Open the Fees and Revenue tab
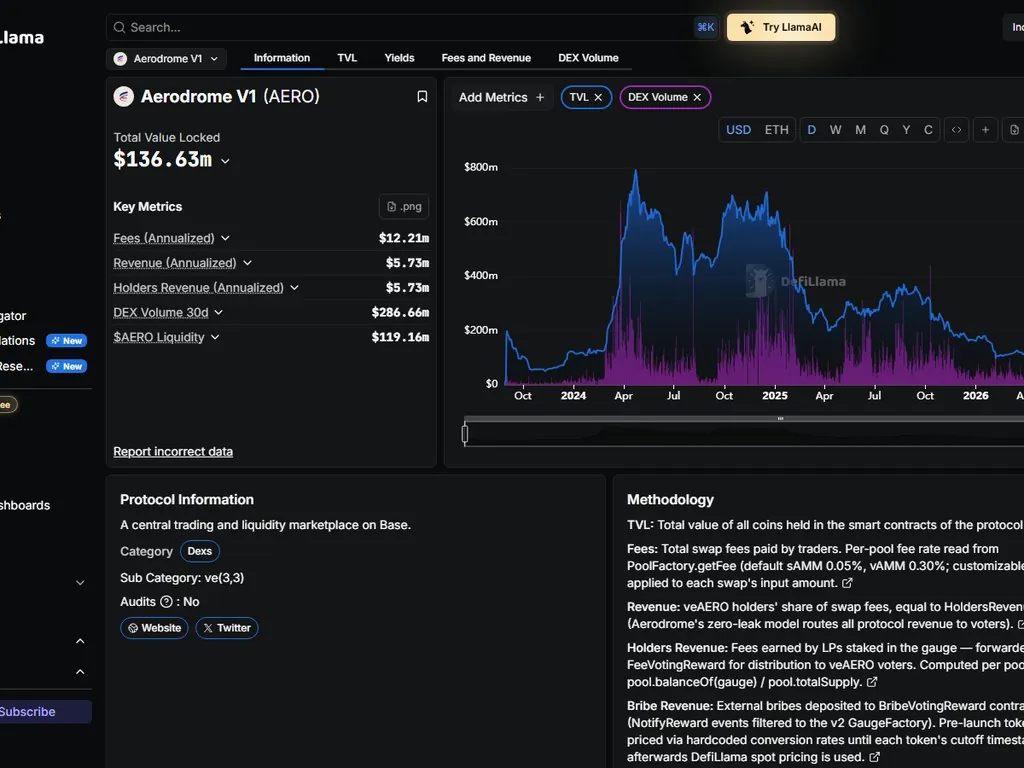 [x=486, y=58]
